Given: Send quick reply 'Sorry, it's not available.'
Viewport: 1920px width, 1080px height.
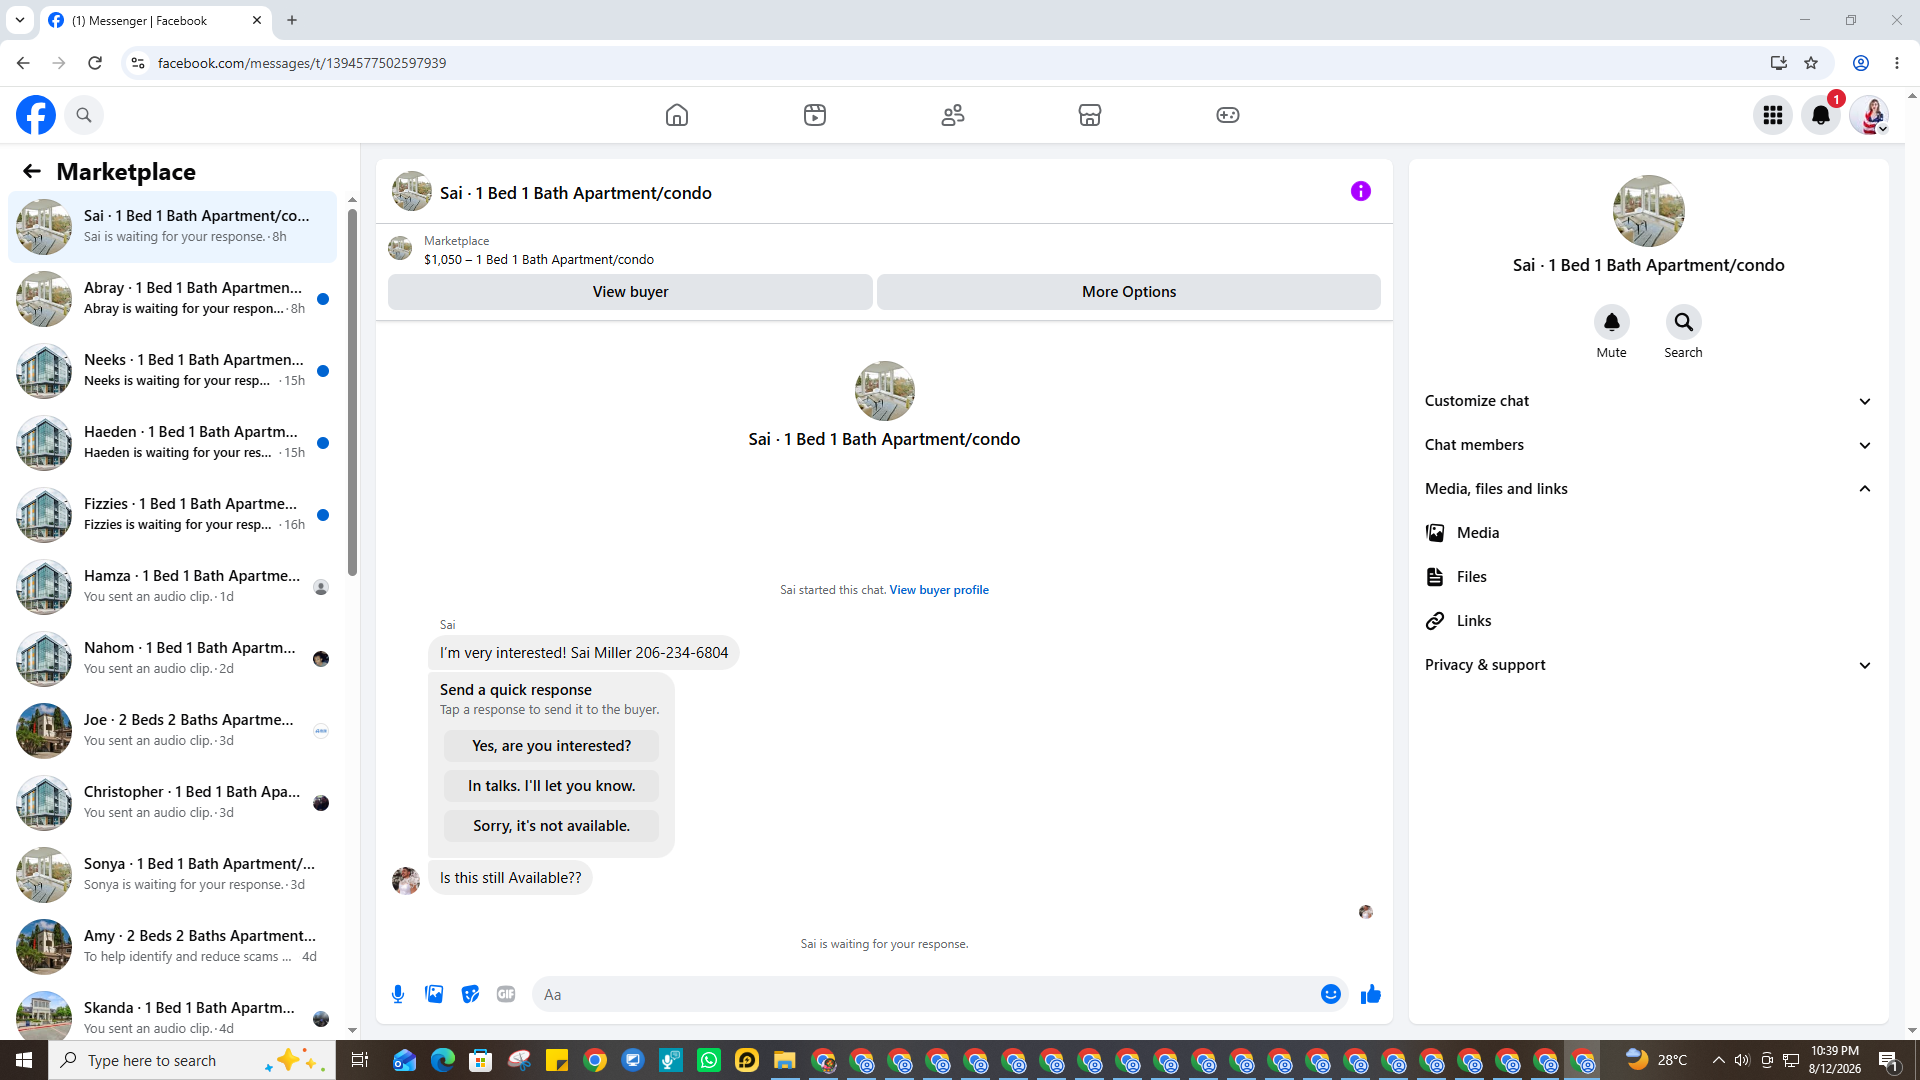Looking at the screenshot, I should point(551,826).
